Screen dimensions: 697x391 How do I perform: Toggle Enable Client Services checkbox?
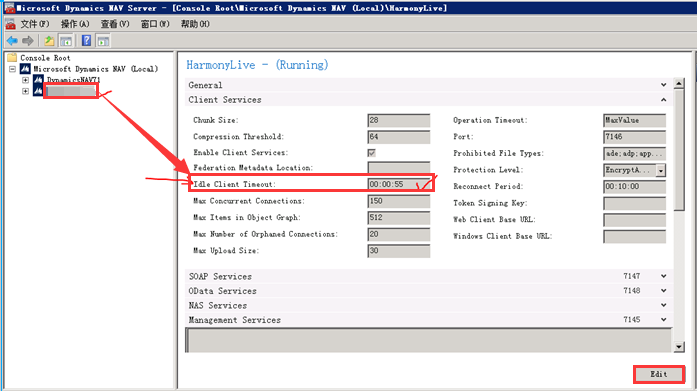(372, 153)
